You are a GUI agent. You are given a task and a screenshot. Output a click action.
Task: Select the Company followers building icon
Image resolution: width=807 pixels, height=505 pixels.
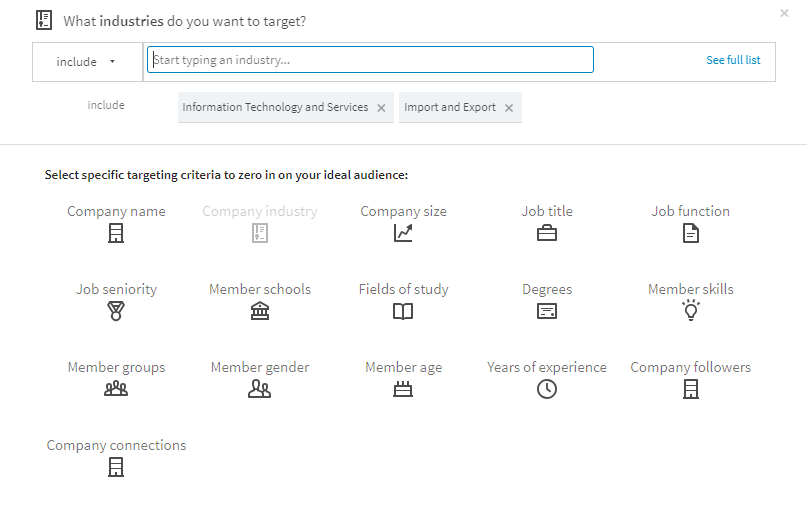click(690, 389)
